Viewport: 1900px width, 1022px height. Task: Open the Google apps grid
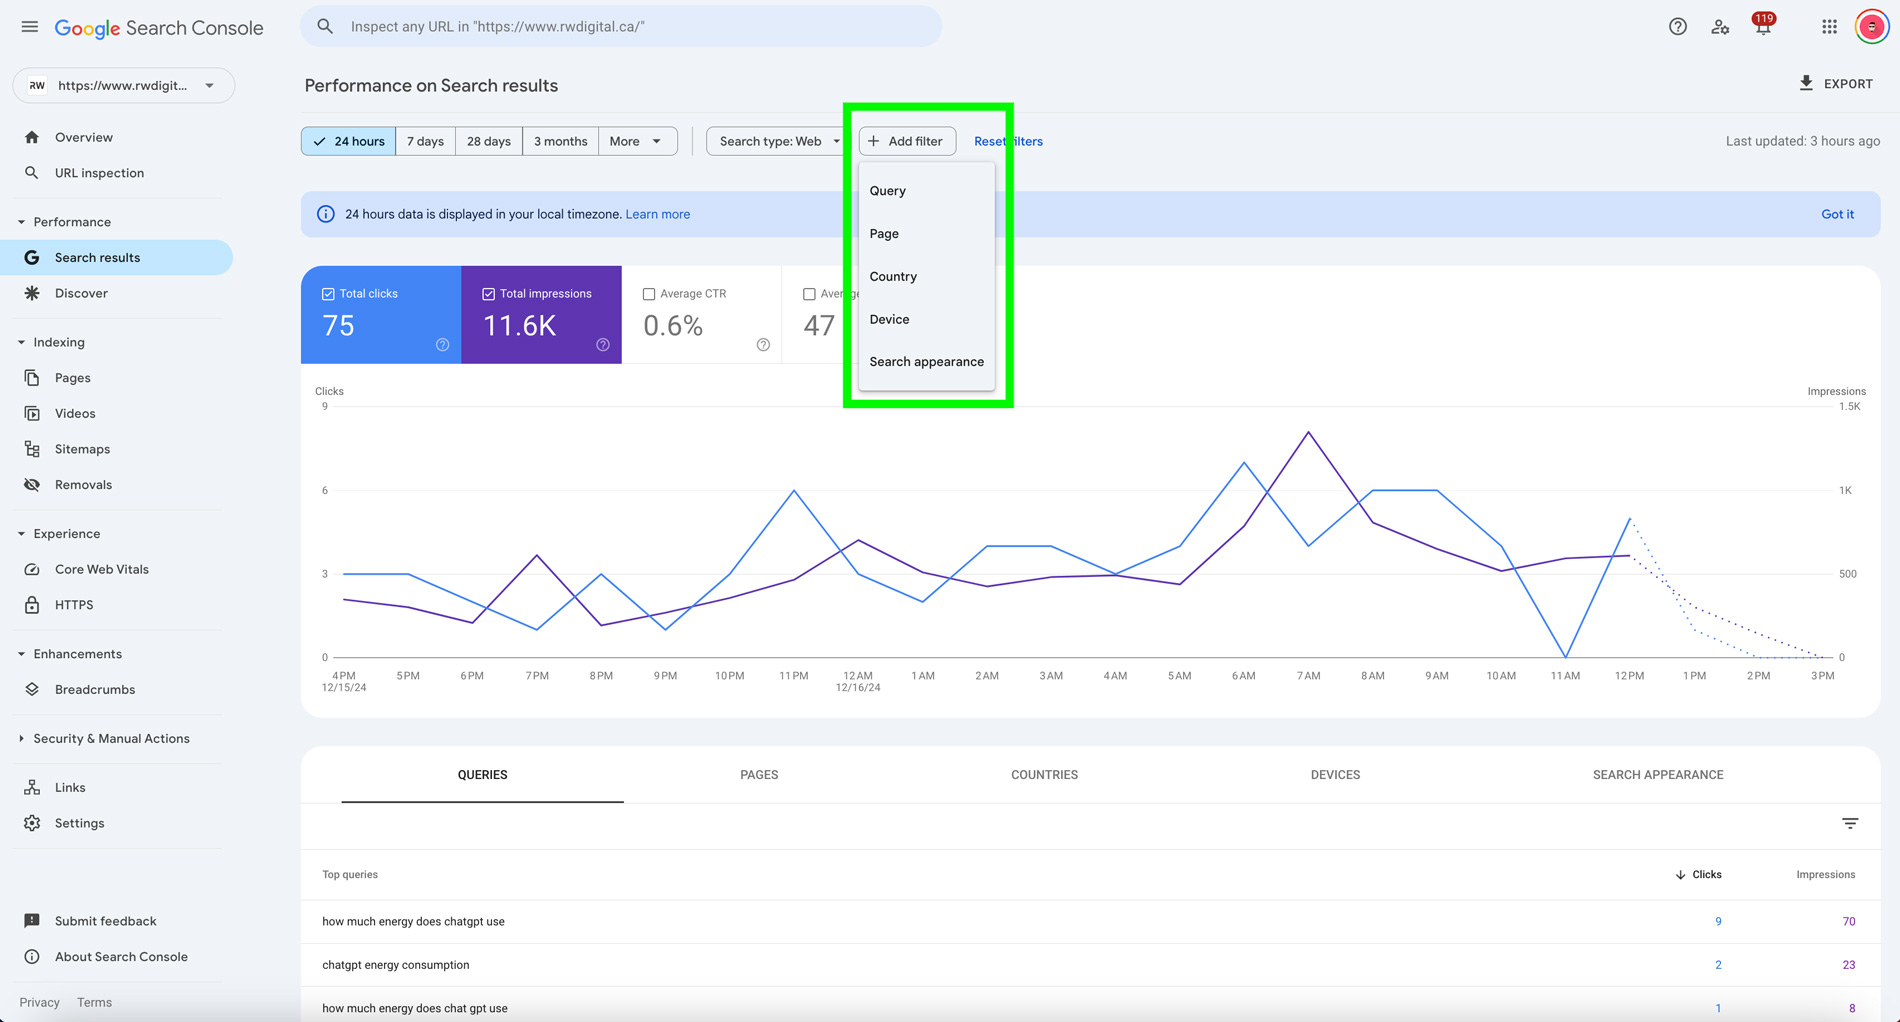click(x=1829, y=27)
